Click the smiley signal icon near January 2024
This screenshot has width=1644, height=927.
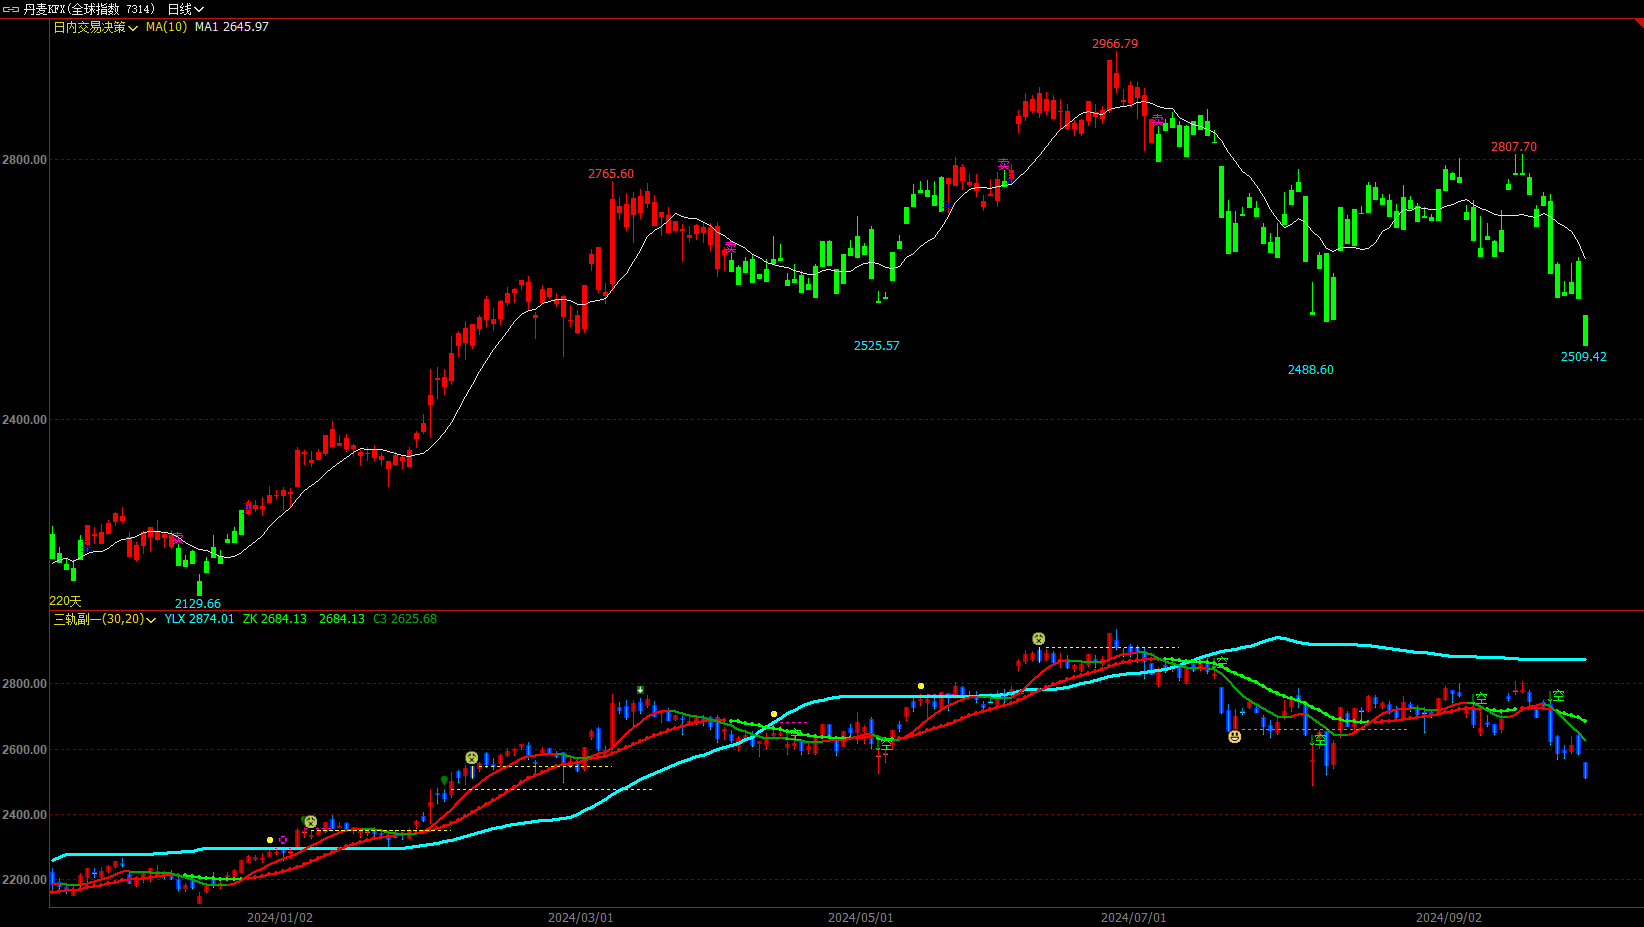point(311,822)
